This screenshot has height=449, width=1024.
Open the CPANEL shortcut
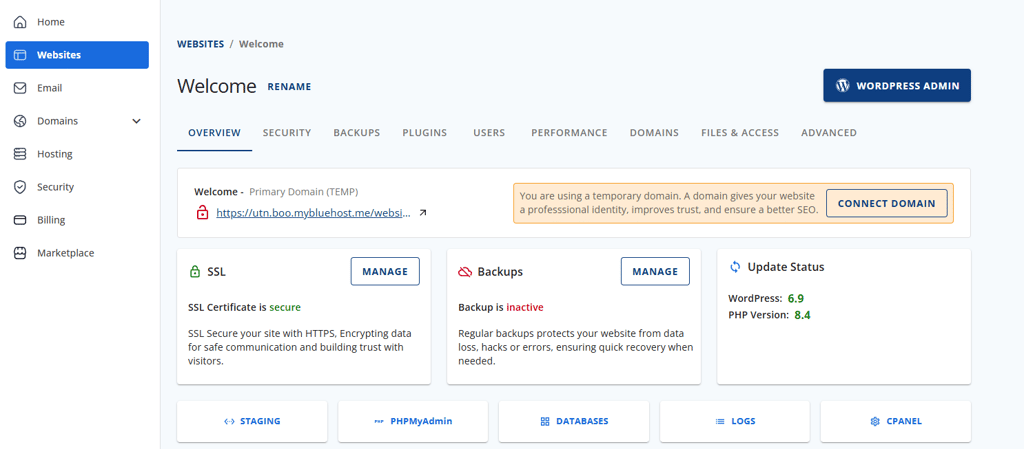896,422
